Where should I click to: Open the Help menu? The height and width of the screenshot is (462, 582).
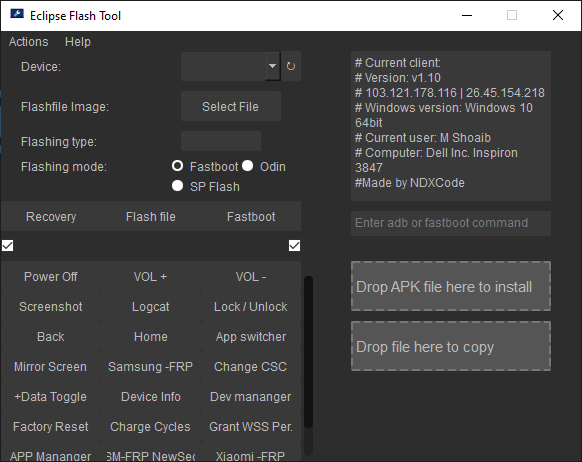point(78,42)
